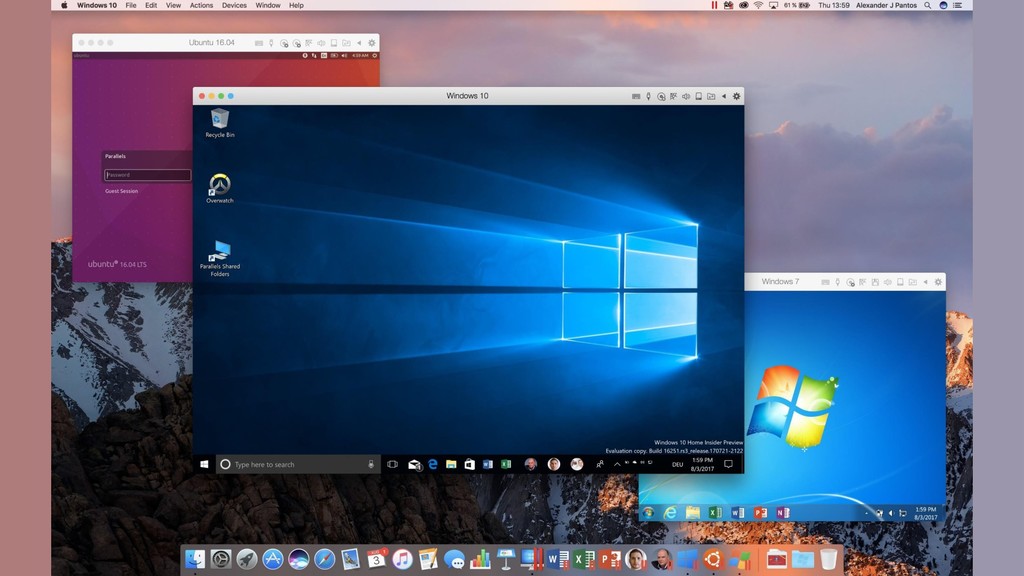Screen dimensions: 1024x576
Task: Open iTunes from the Dock
Action: coord(402,559)
